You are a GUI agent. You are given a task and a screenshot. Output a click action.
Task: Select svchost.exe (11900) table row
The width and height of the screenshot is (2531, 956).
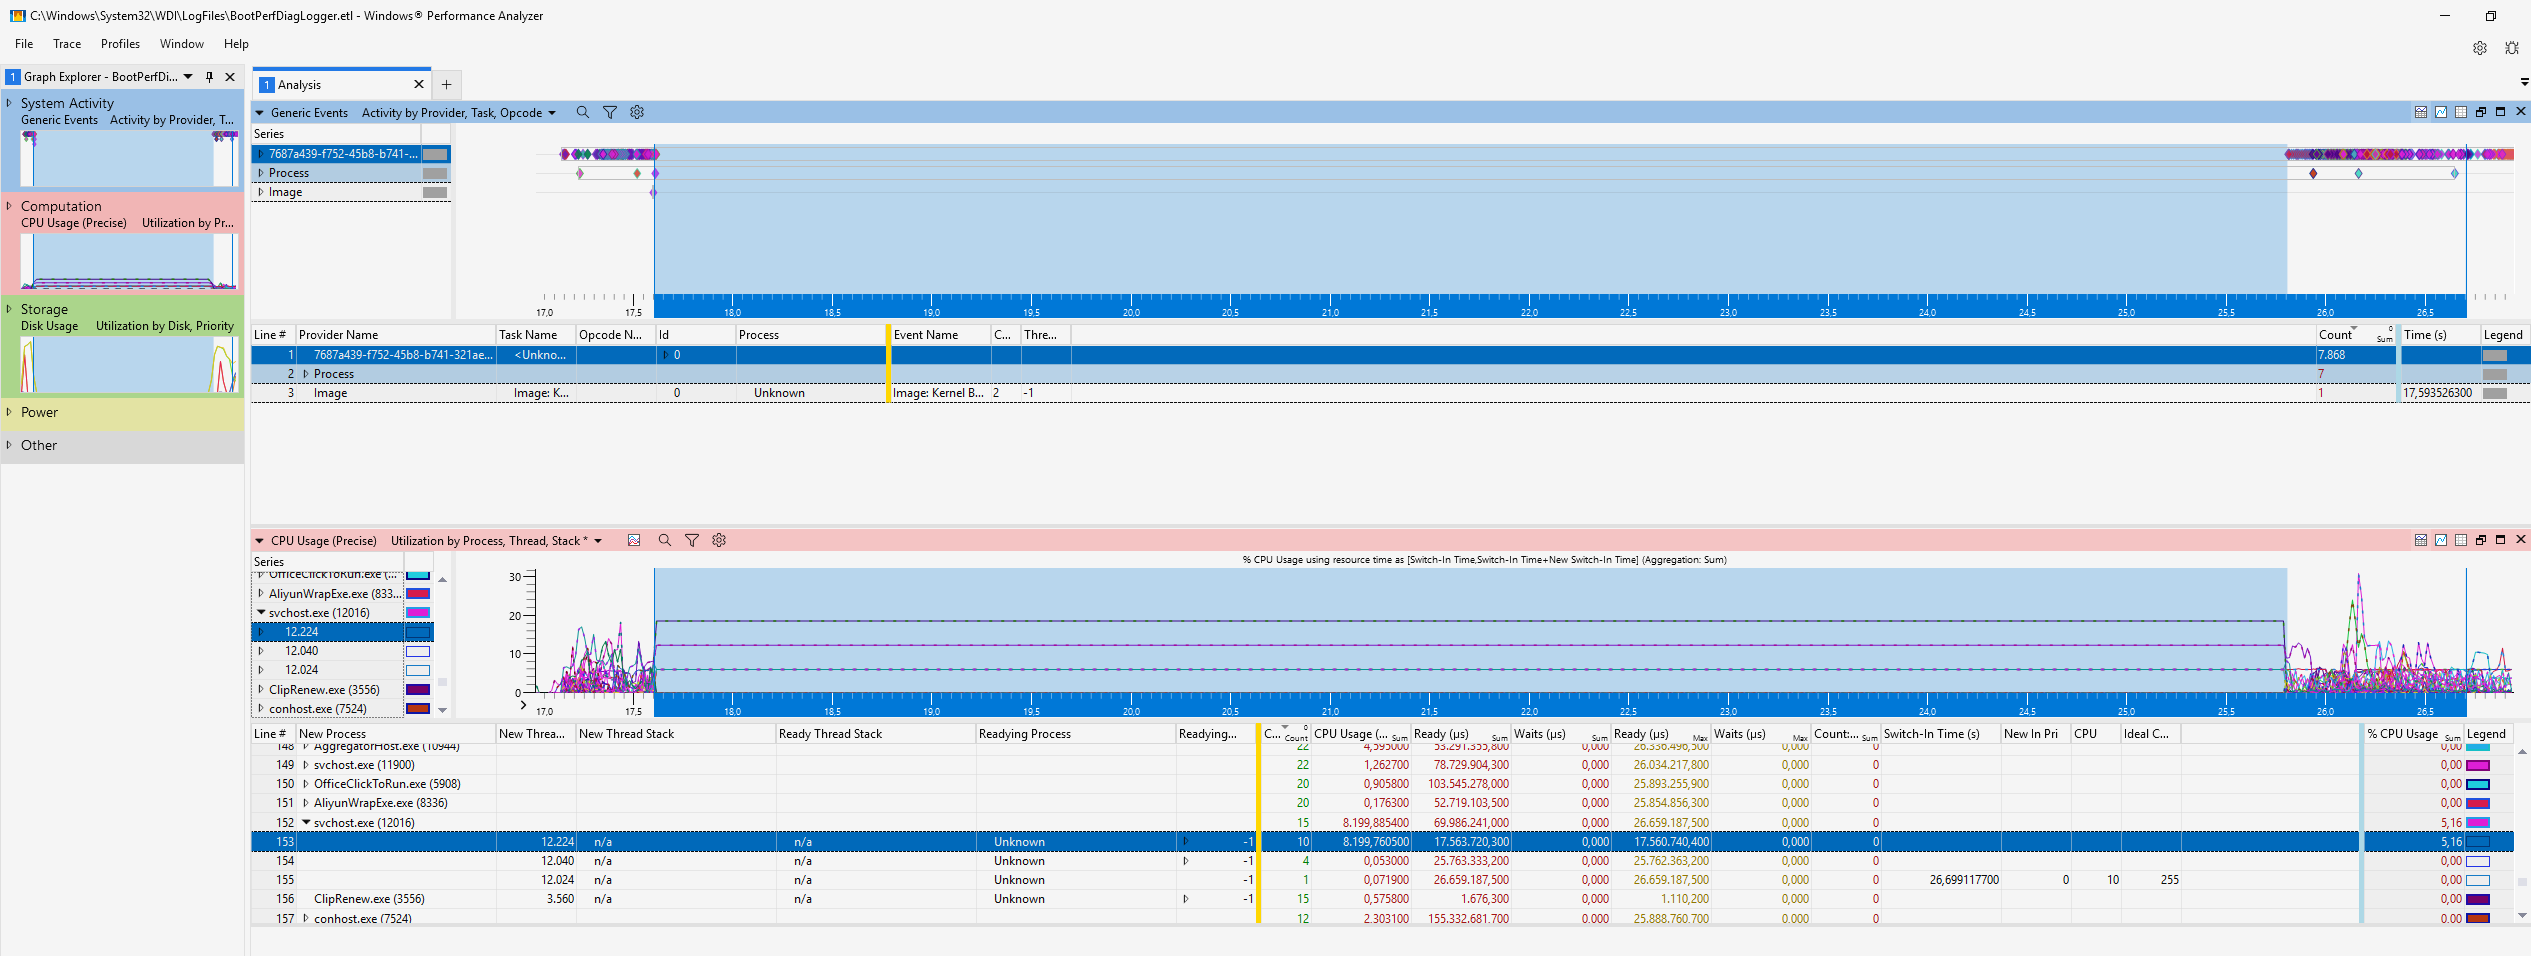pos(1382,765)
